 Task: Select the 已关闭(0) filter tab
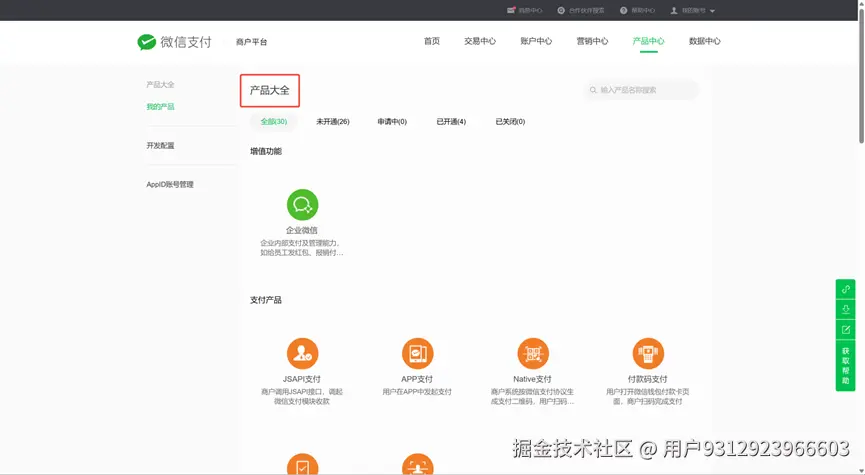click(510, 121)
